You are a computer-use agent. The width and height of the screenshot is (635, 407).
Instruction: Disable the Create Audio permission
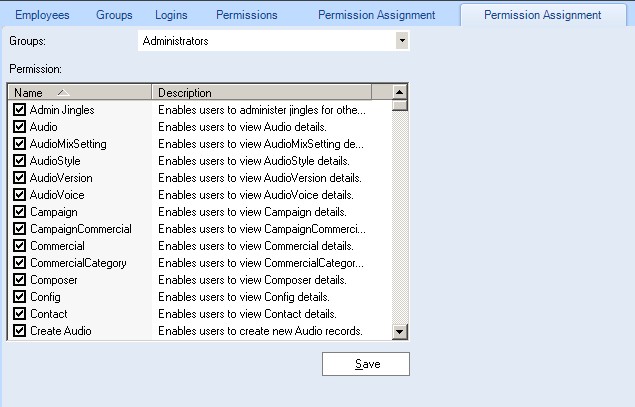click(19, 331)
